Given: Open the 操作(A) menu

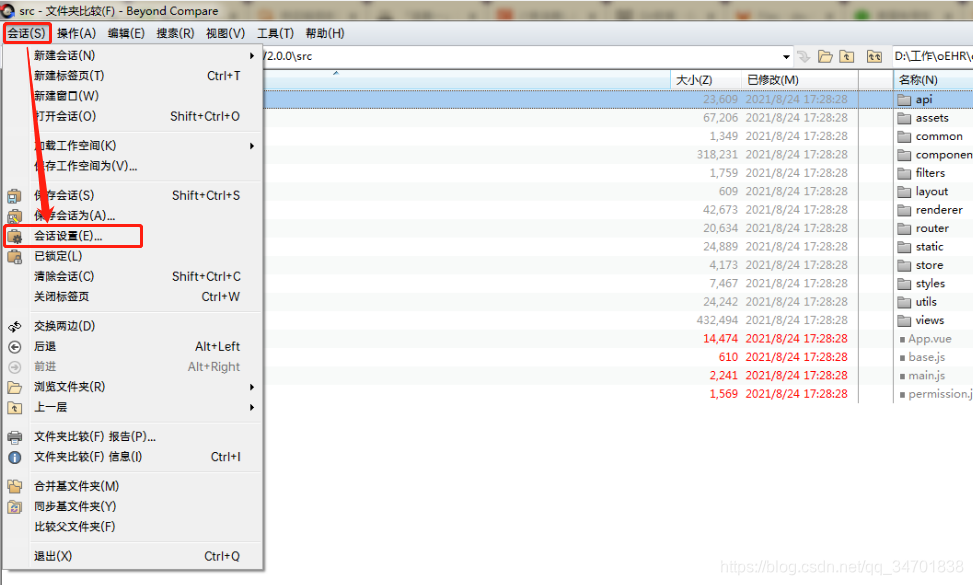Looking at the screenshot, I should point(76,33).
